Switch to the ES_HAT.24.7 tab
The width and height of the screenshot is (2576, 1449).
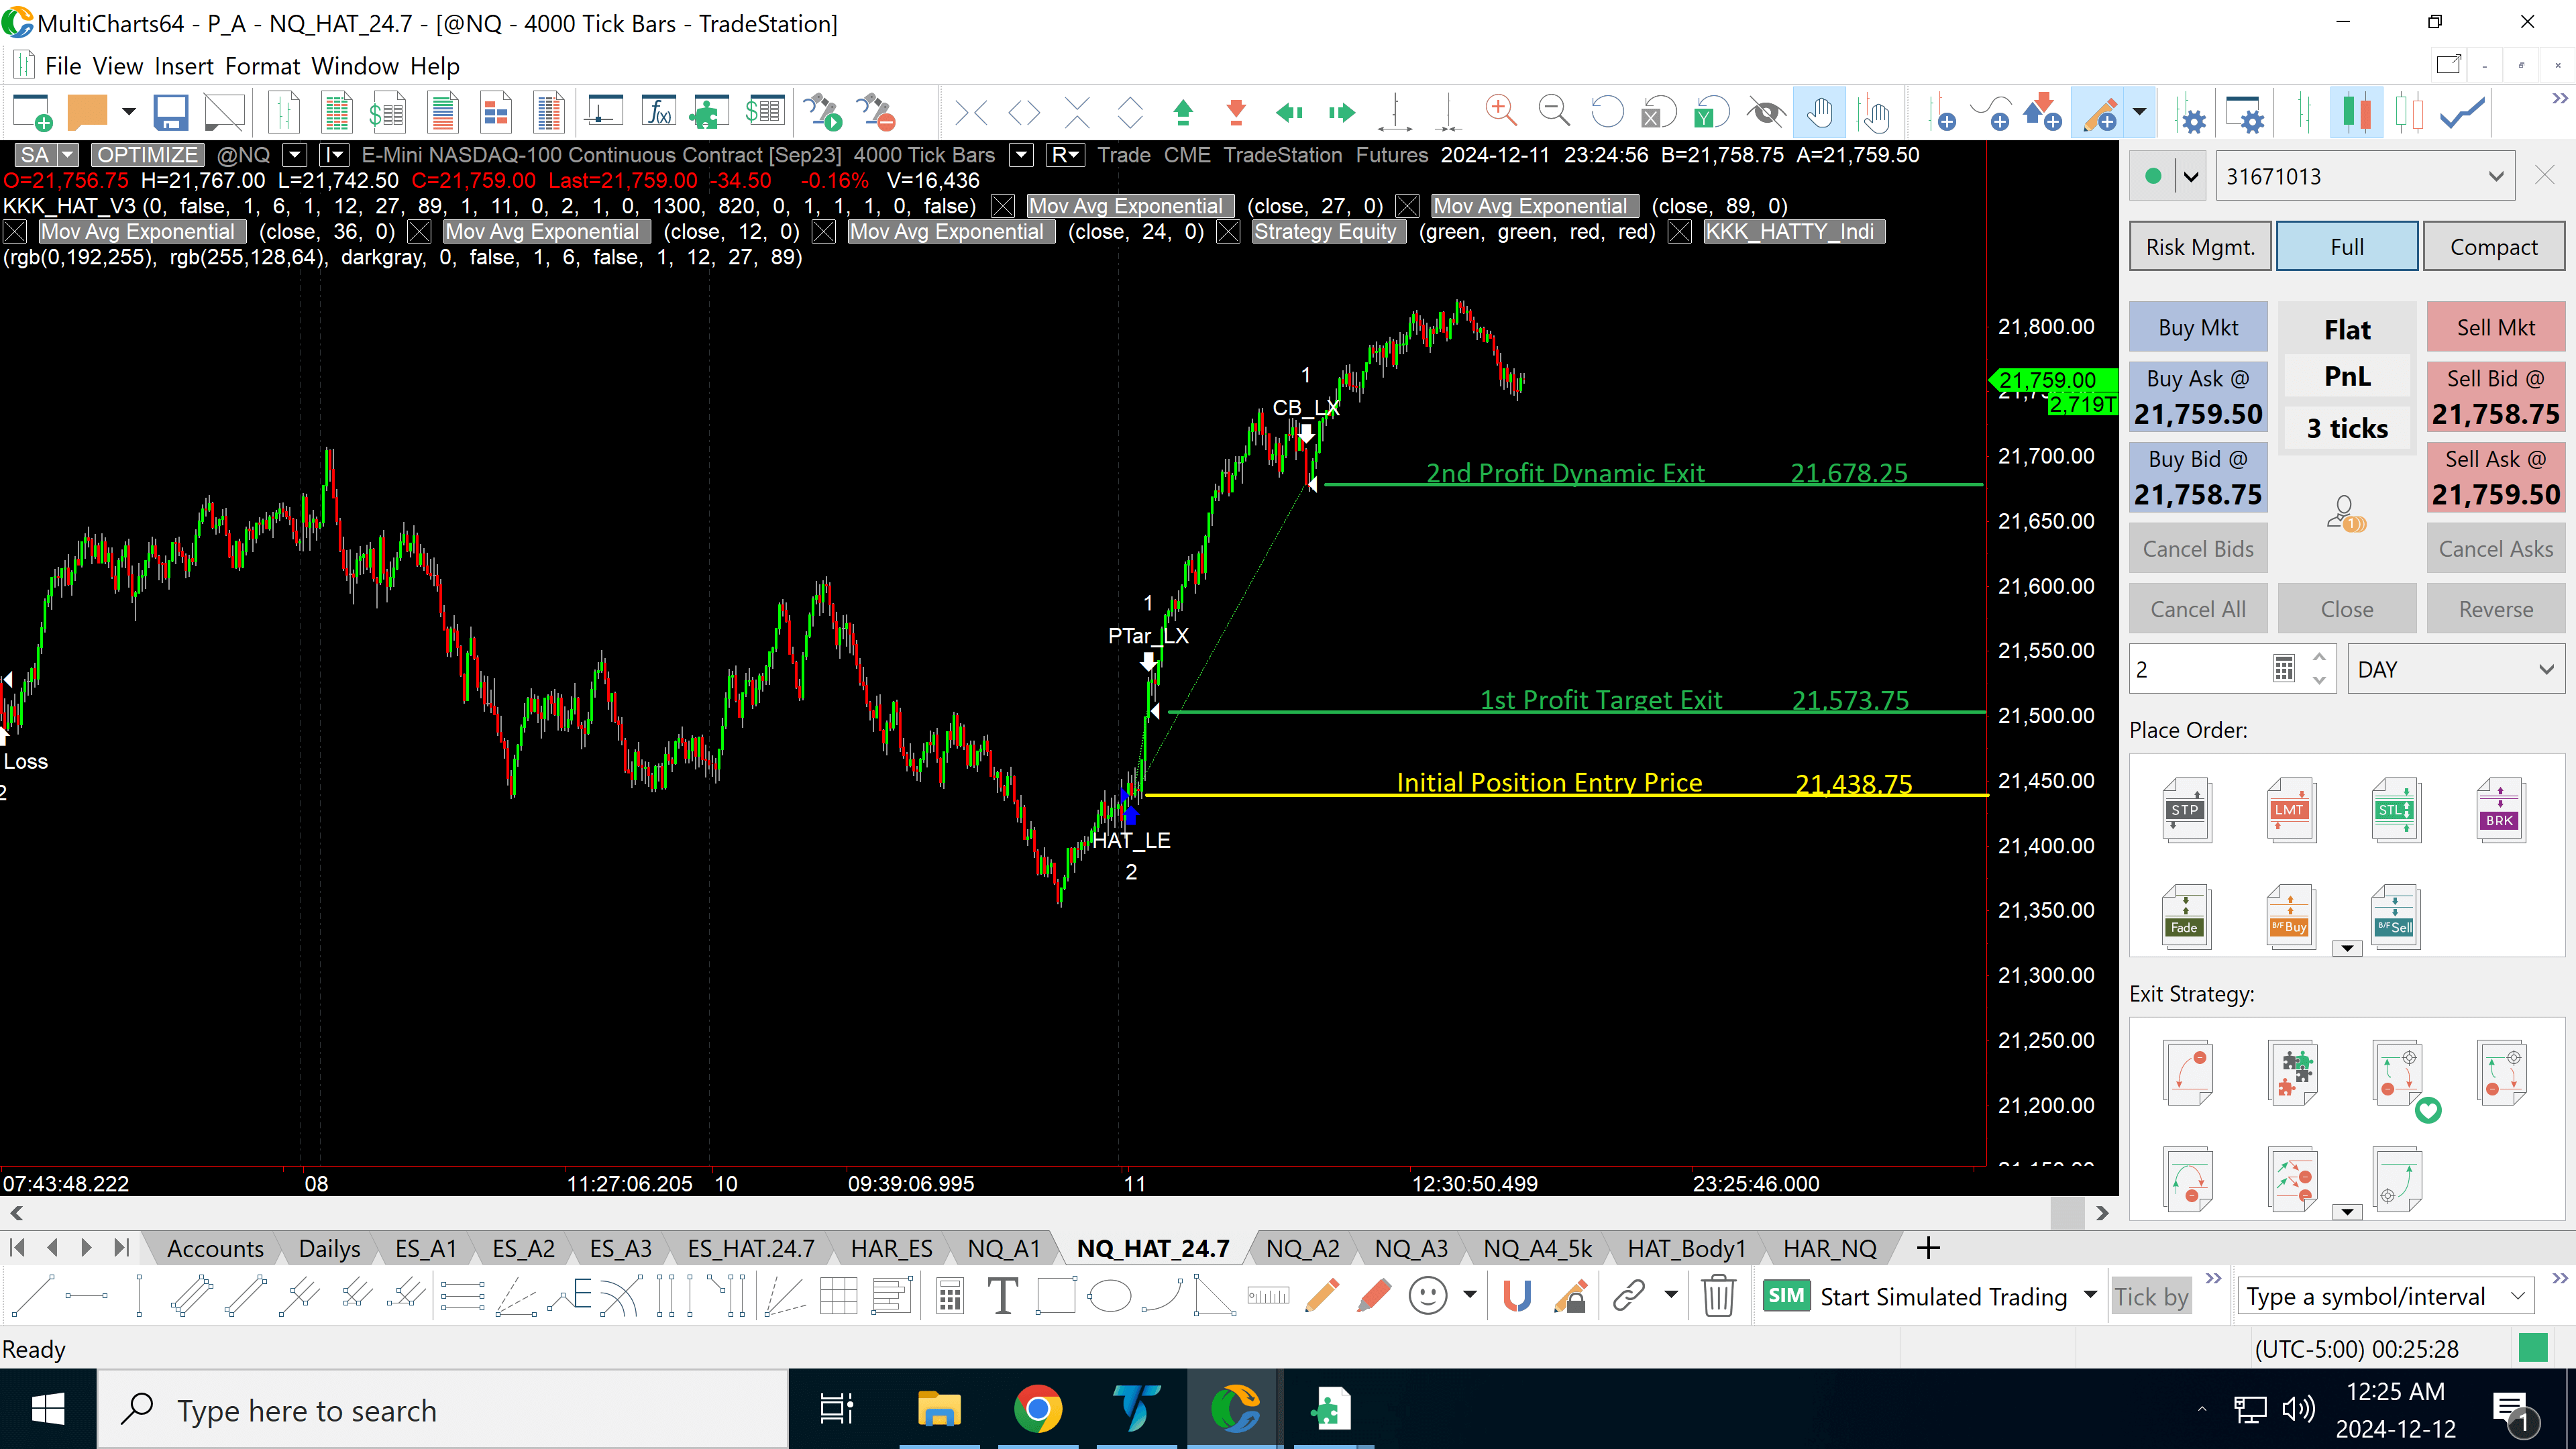pos(751,1248)
